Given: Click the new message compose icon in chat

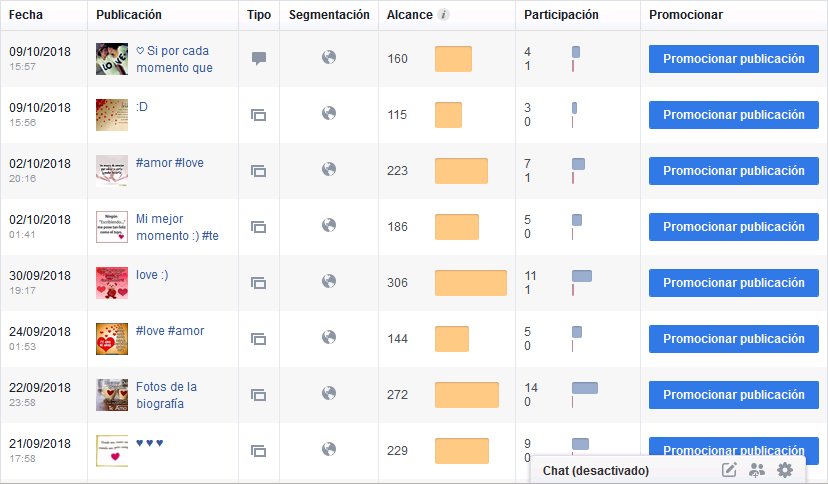Looking at the screenshot, I should 729,469.
